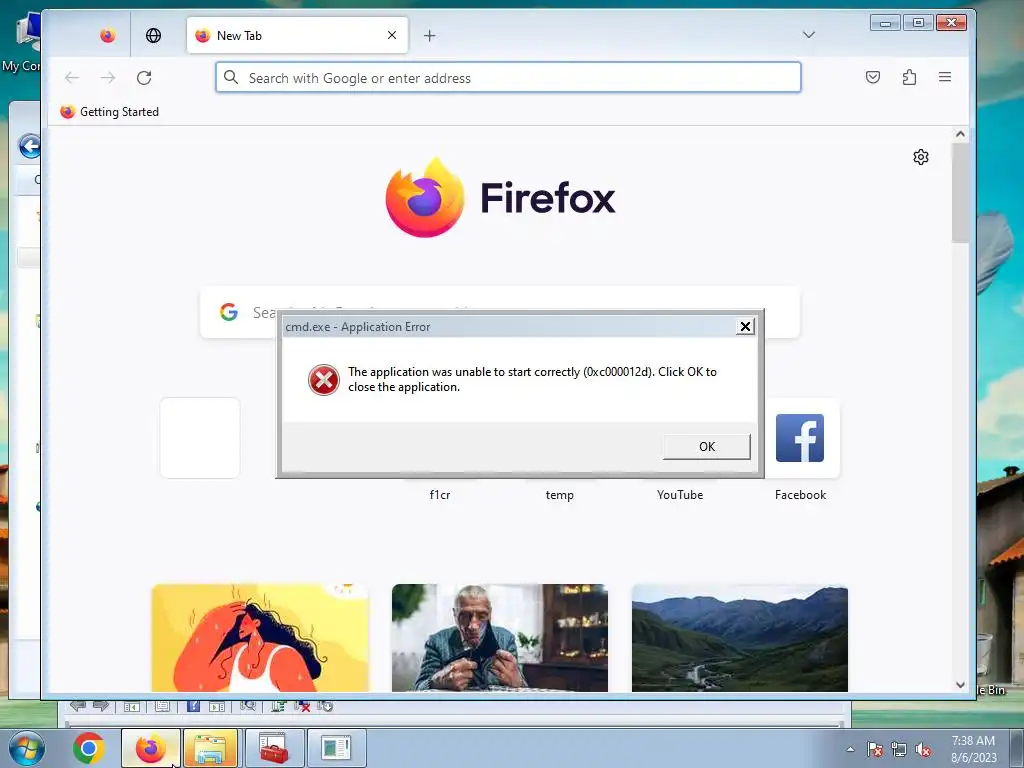Viewport: 1024px width, 768px height.
Task: Open Action Center flag icon in tray
Action: [875, 750]
